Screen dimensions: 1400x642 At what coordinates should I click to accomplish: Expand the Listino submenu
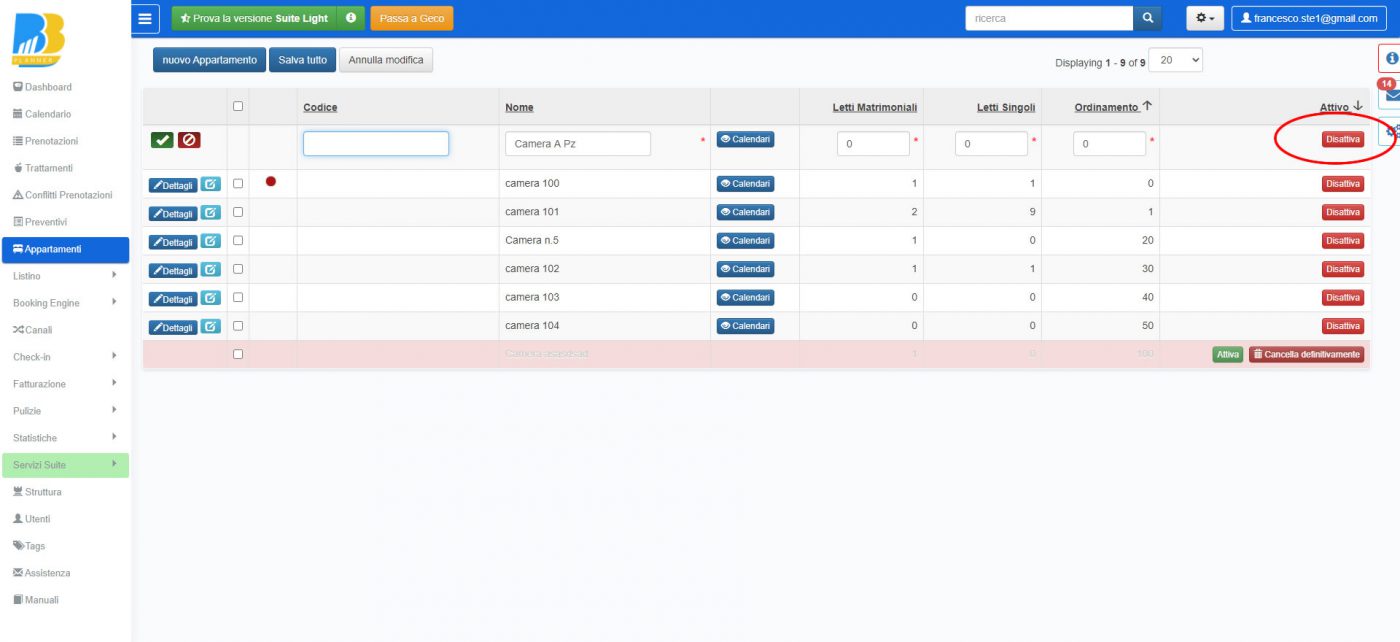point(65,276)
